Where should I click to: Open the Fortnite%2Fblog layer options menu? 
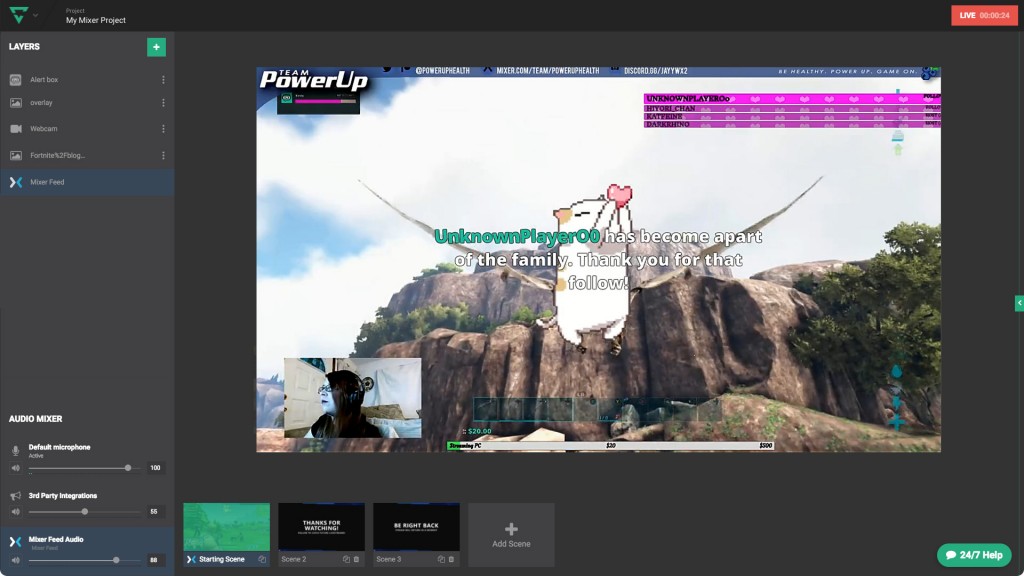click(163, 155)
